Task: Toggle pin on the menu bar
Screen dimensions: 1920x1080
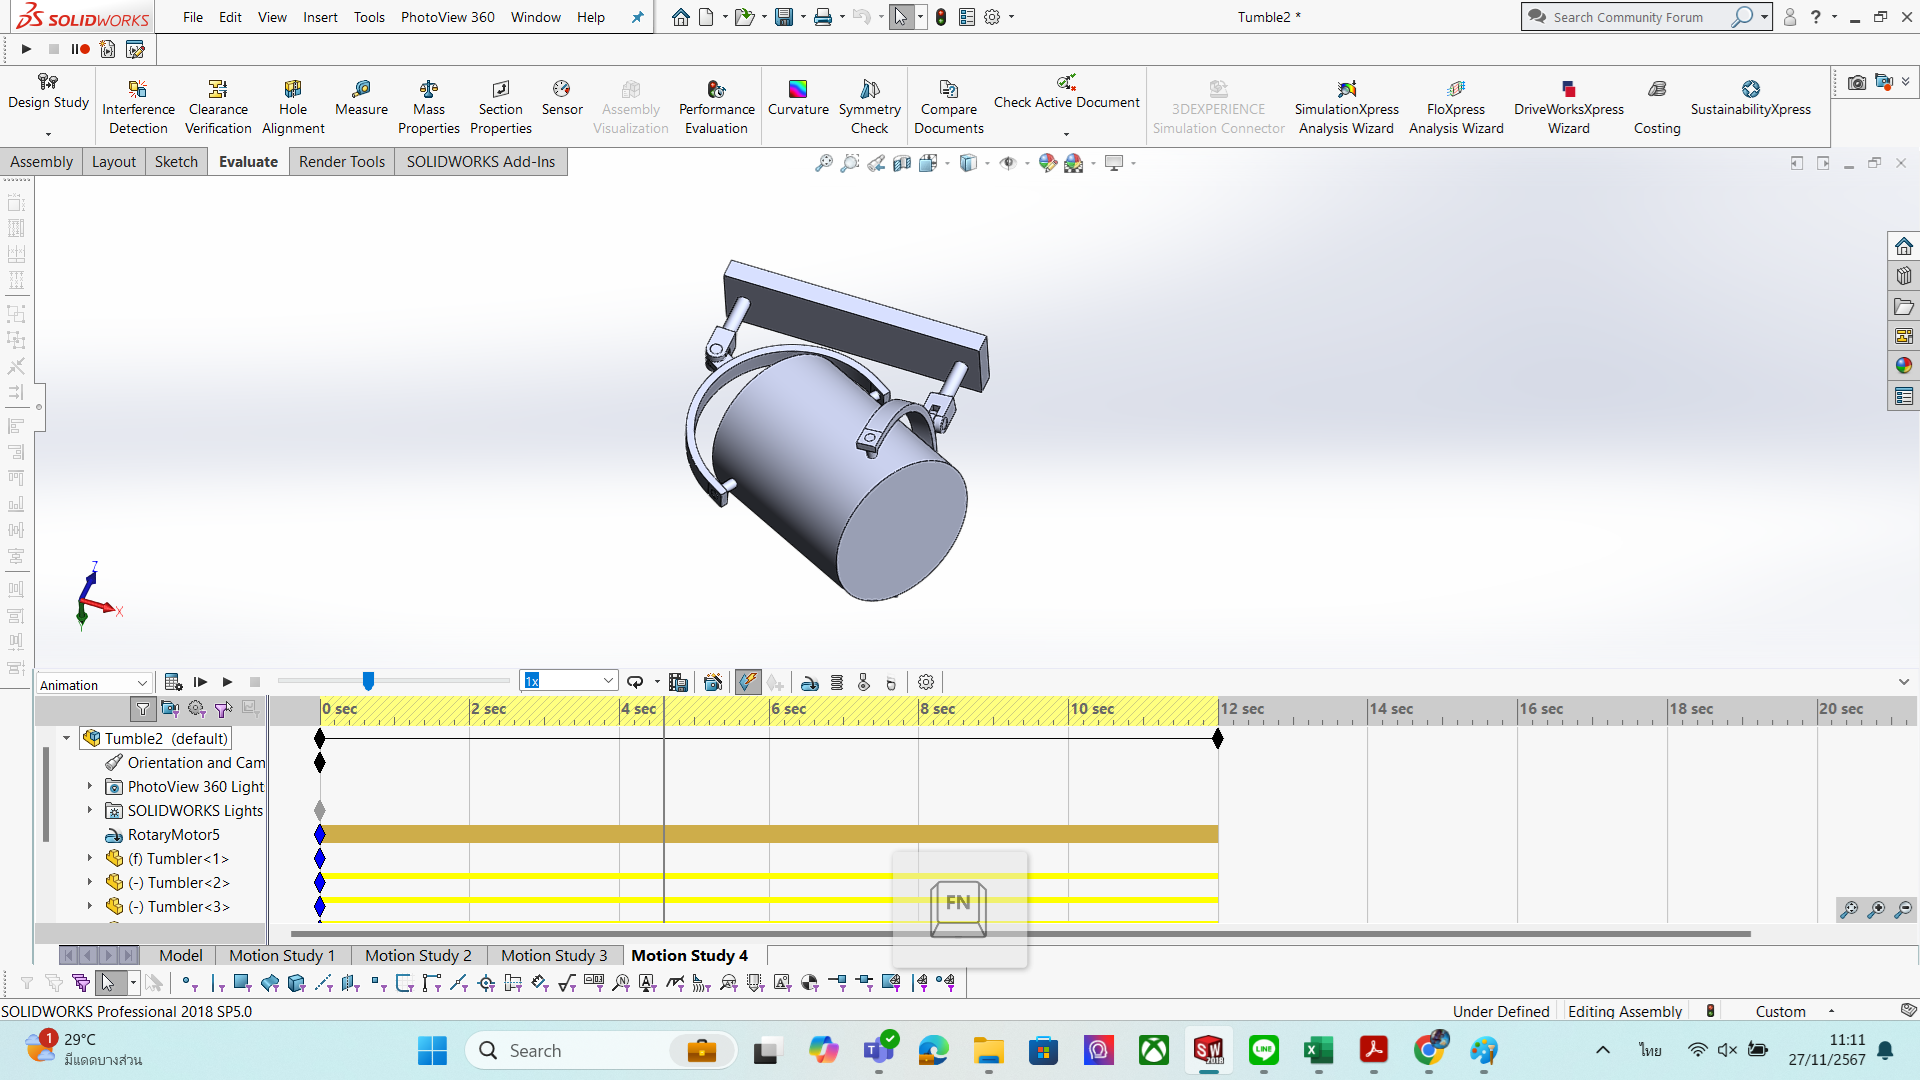Action: coord(637,17)
